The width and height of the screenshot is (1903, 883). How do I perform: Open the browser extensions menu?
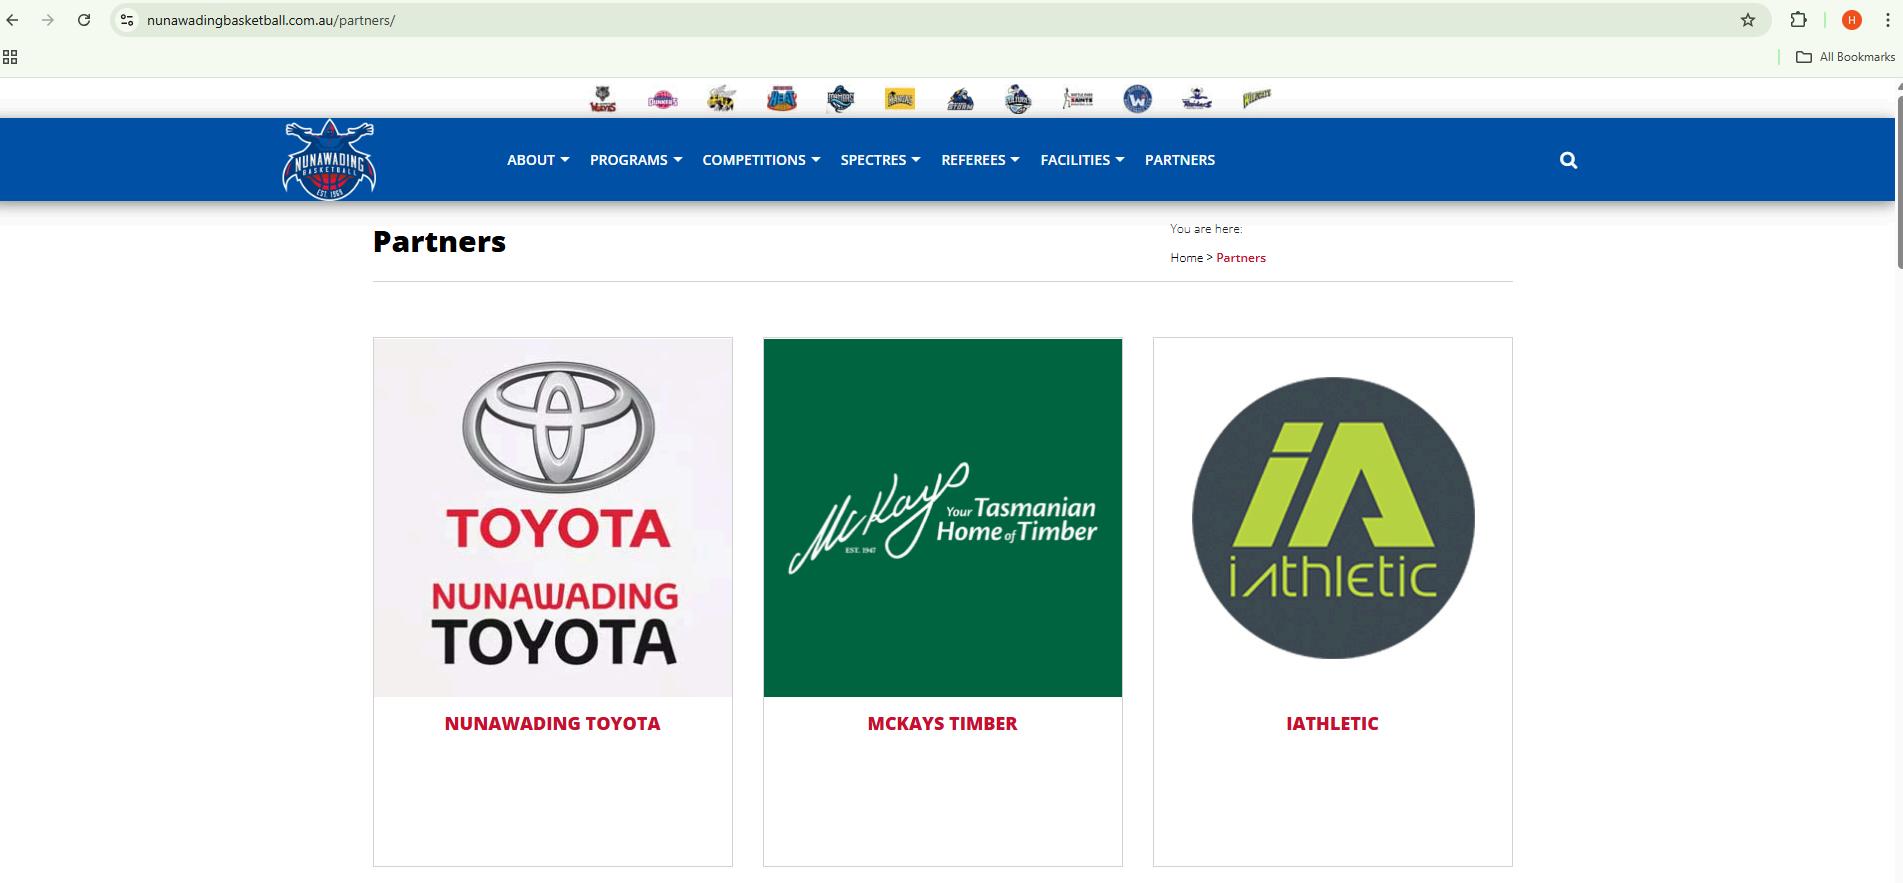coord(1798,20)
